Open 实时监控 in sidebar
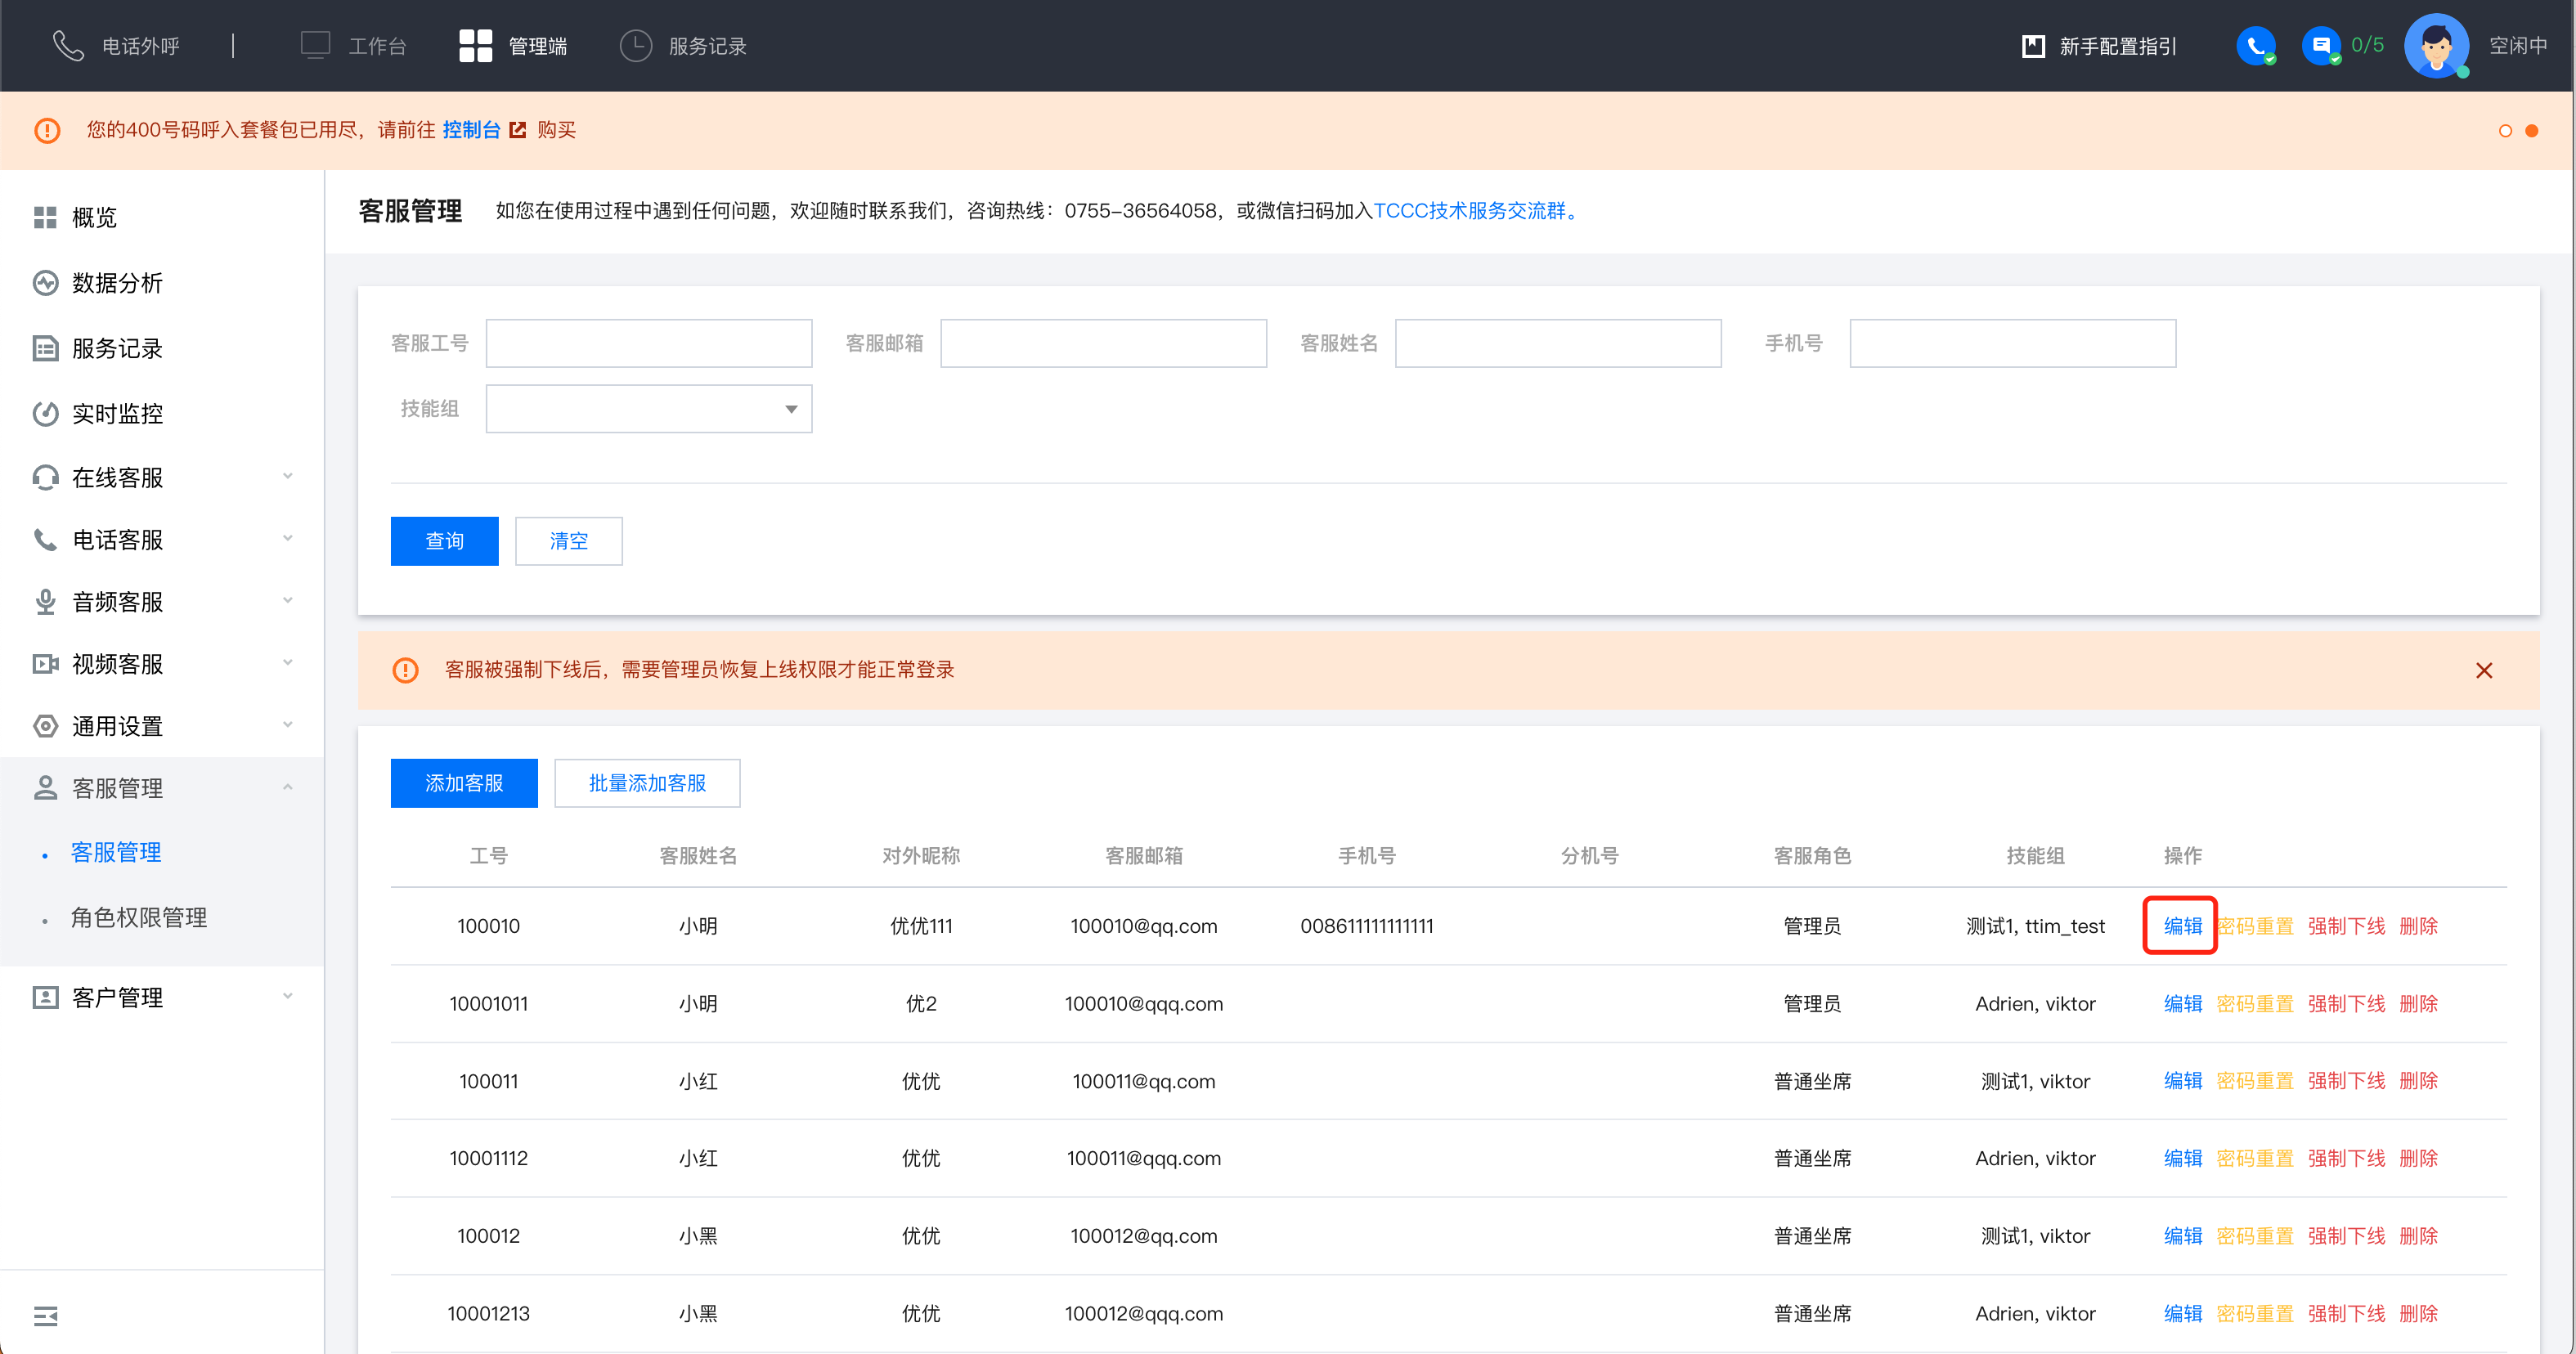2576x1354 pixels. pyautogui.click(x=117, y=413)
